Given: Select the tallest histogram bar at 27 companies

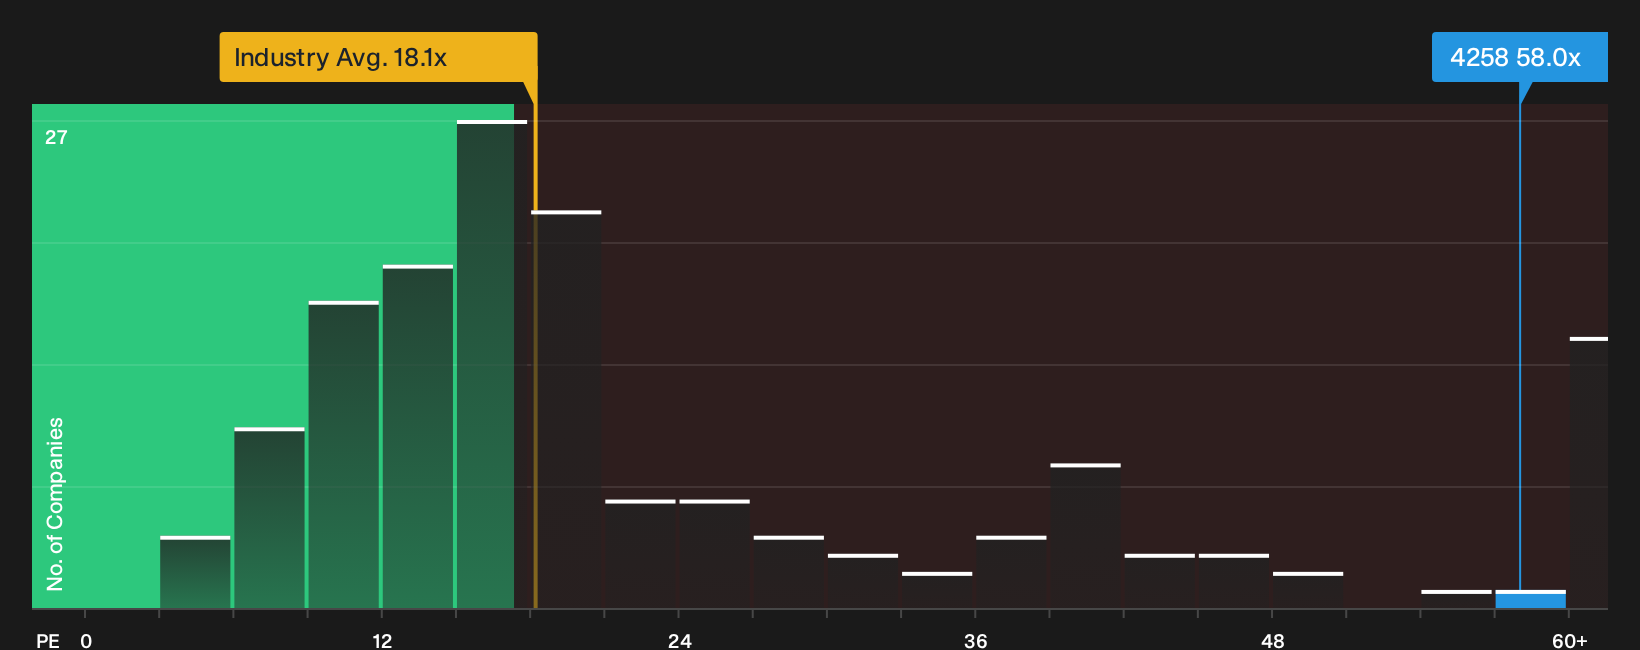Looking at the screenshot, I should pos(492,364).
